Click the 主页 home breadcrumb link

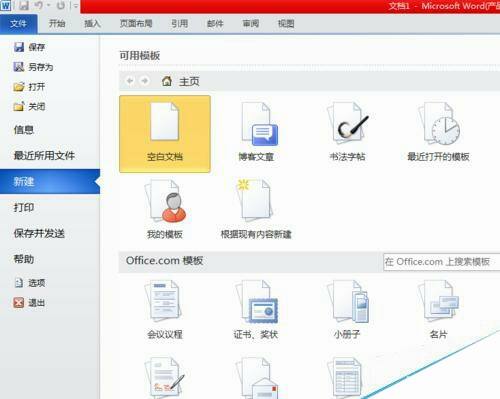[189, 81]
